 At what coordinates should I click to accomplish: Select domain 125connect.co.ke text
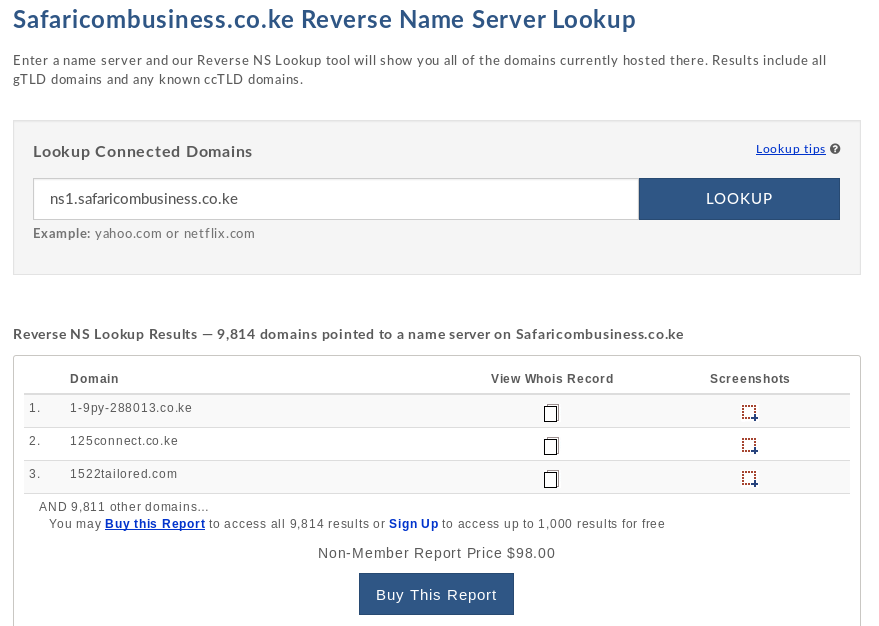pos(124,441)
